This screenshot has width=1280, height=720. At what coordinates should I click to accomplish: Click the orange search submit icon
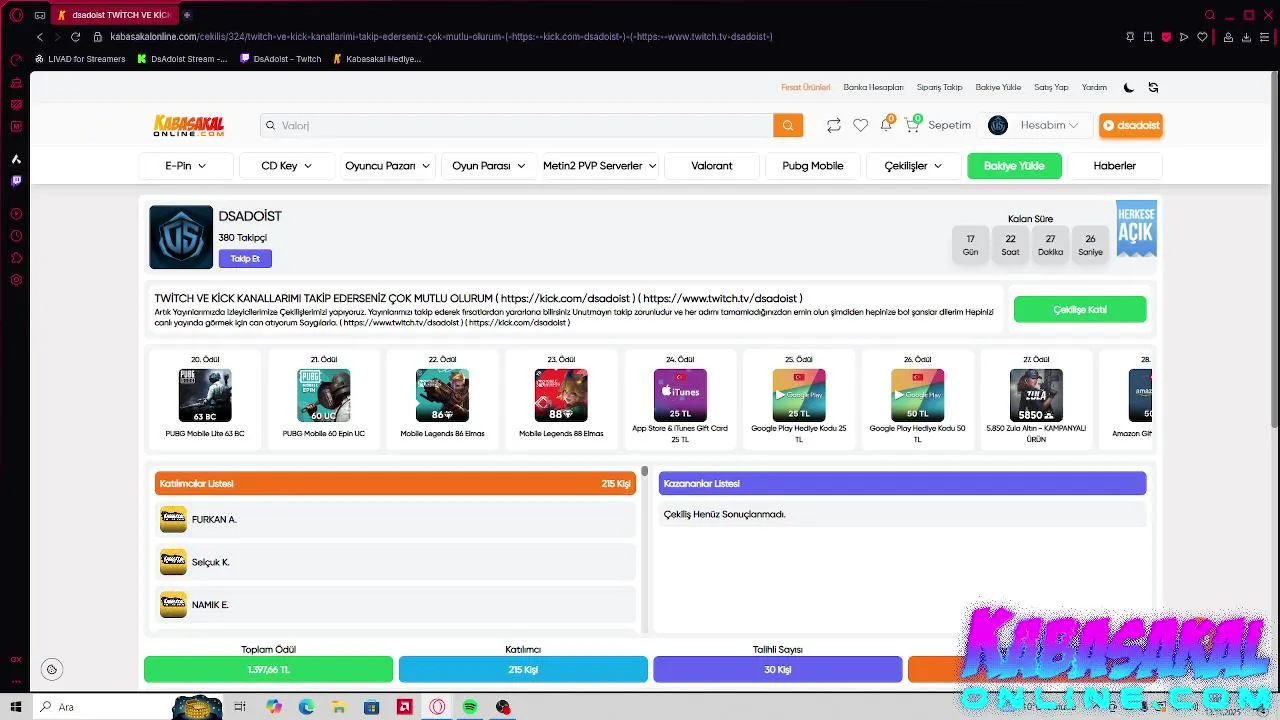coord(787,125)
